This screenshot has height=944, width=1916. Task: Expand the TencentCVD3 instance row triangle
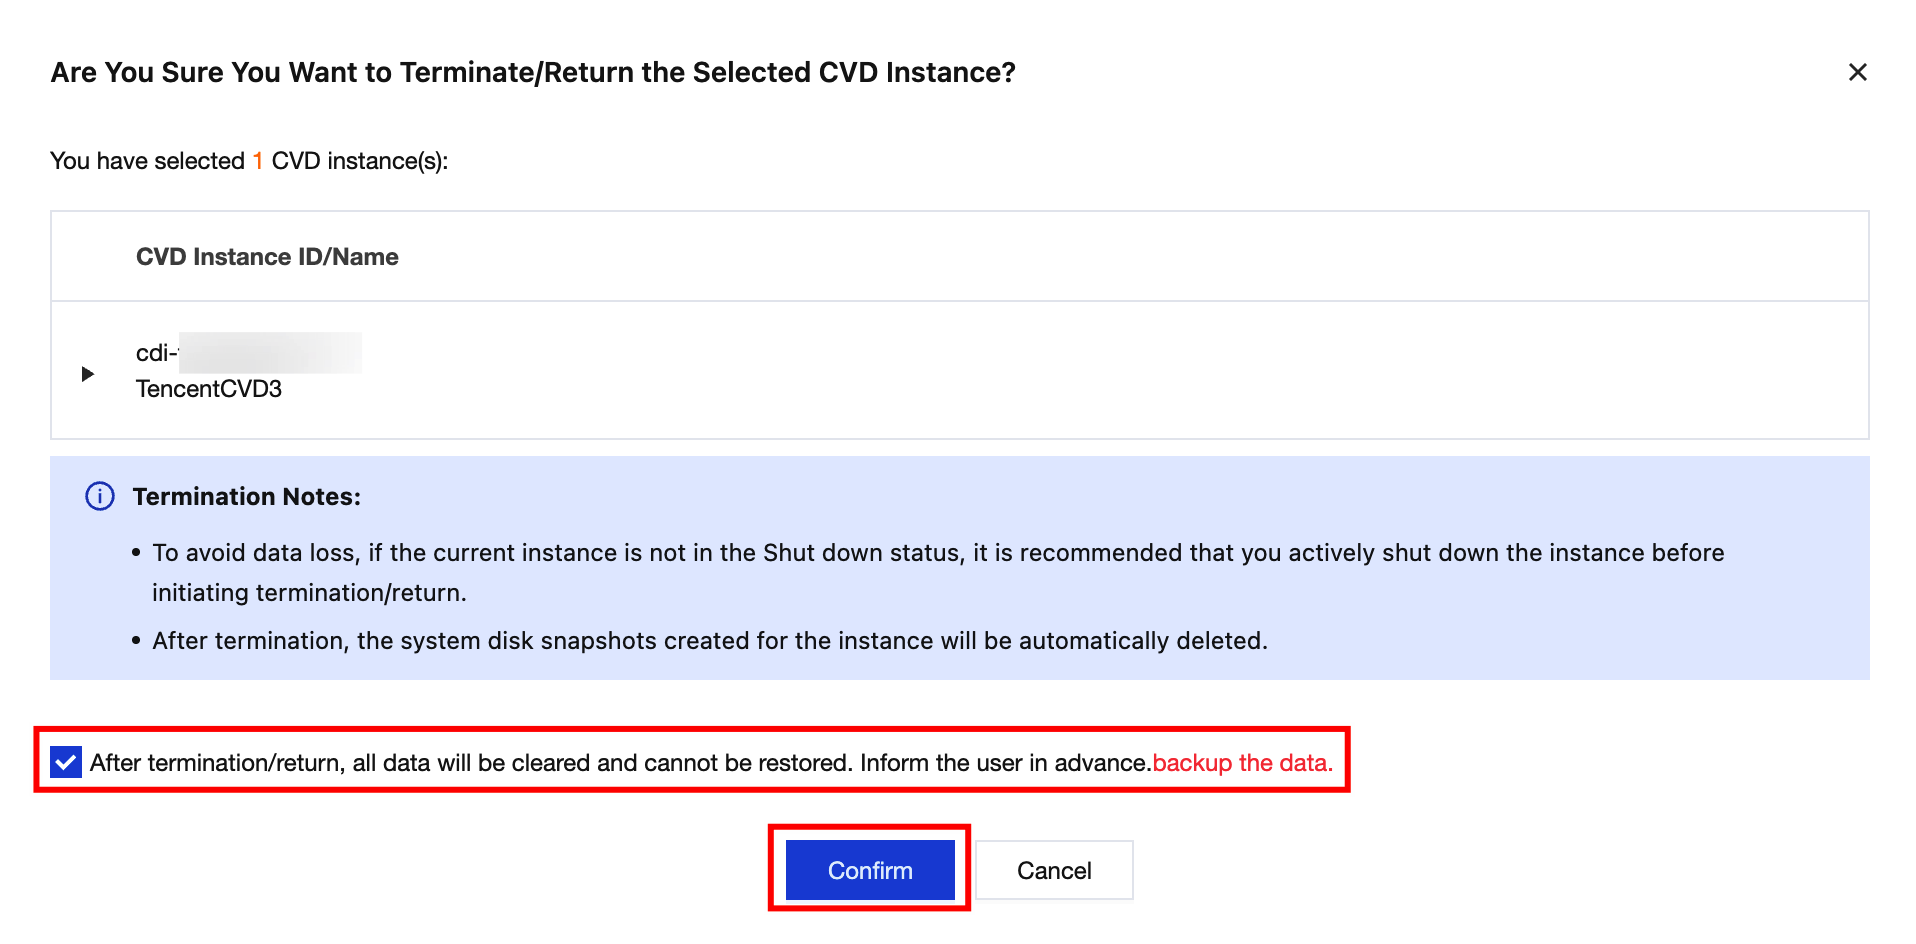(88, 374)
